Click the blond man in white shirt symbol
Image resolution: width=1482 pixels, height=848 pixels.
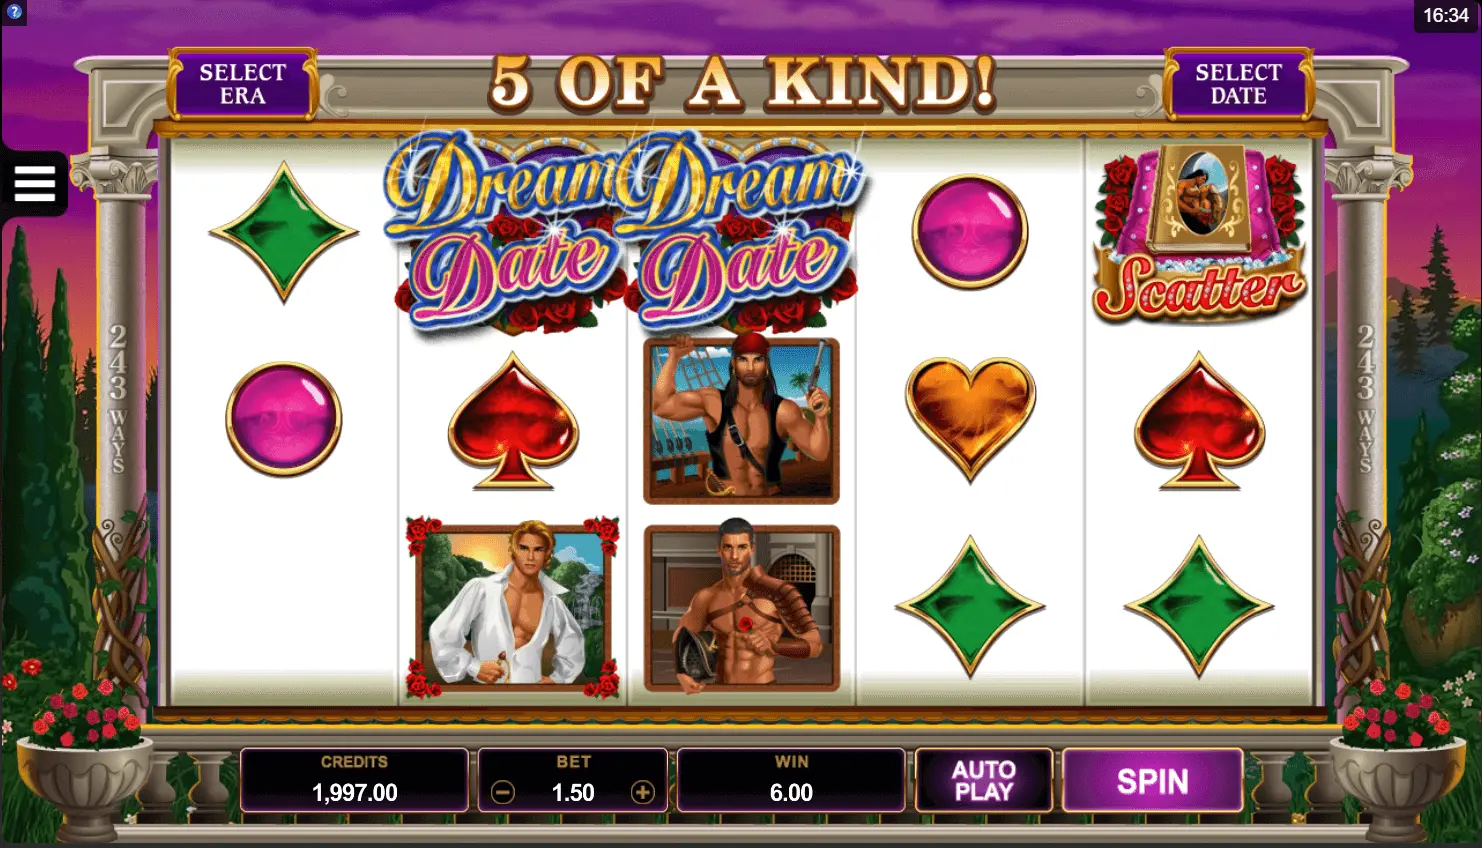point(512,607)
